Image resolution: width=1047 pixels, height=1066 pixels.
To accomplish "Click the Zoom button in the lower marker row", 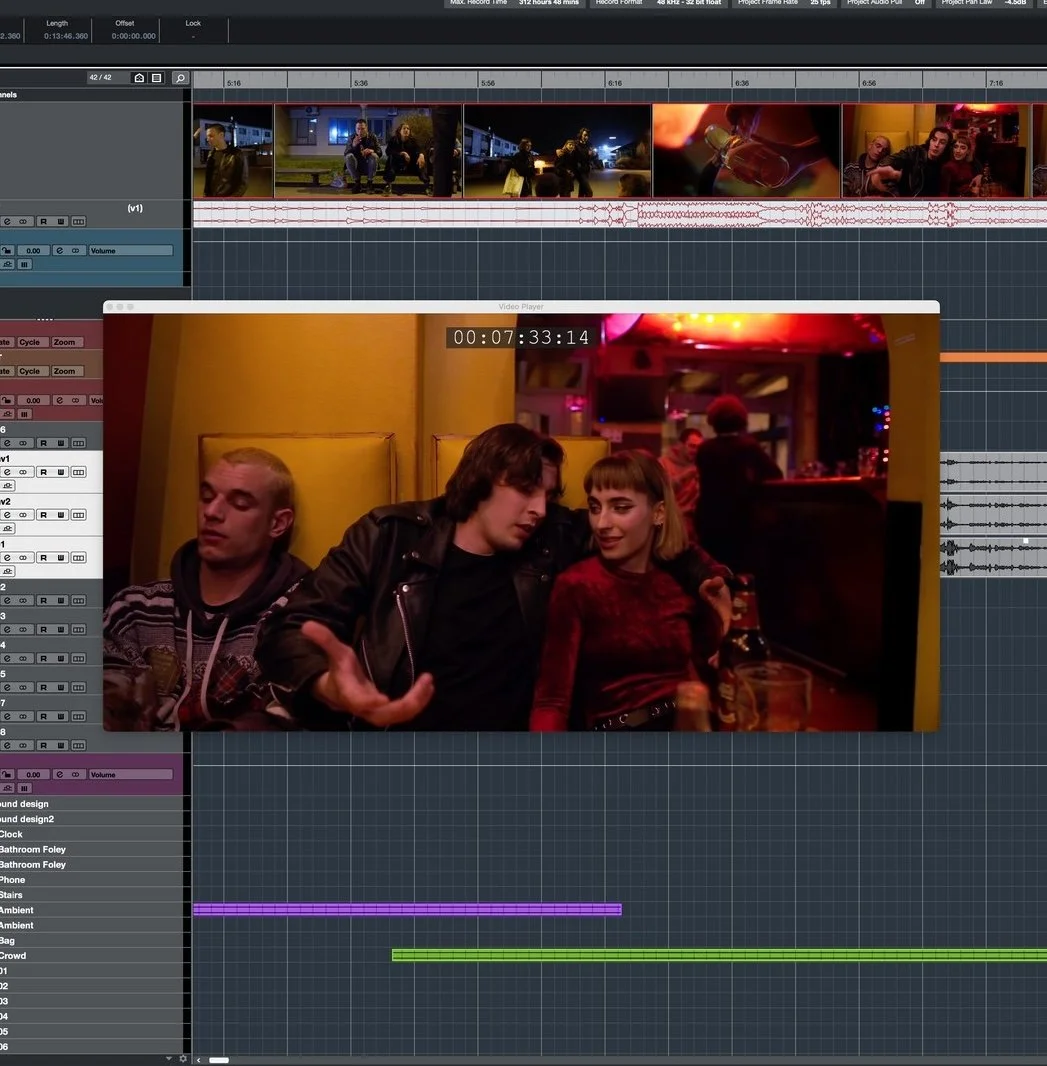I will pyautogui.click(x=65, y=371).
